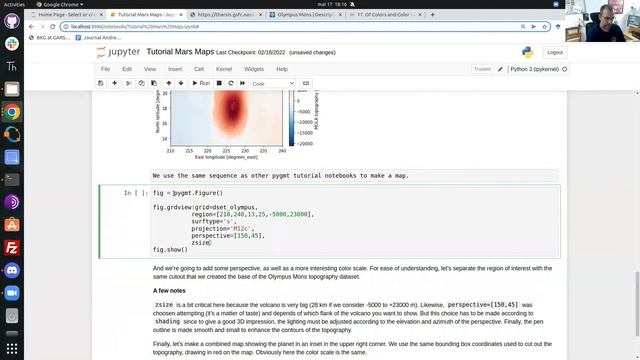
Task: Click the kernel idle circle indicator
Action: 565,69
